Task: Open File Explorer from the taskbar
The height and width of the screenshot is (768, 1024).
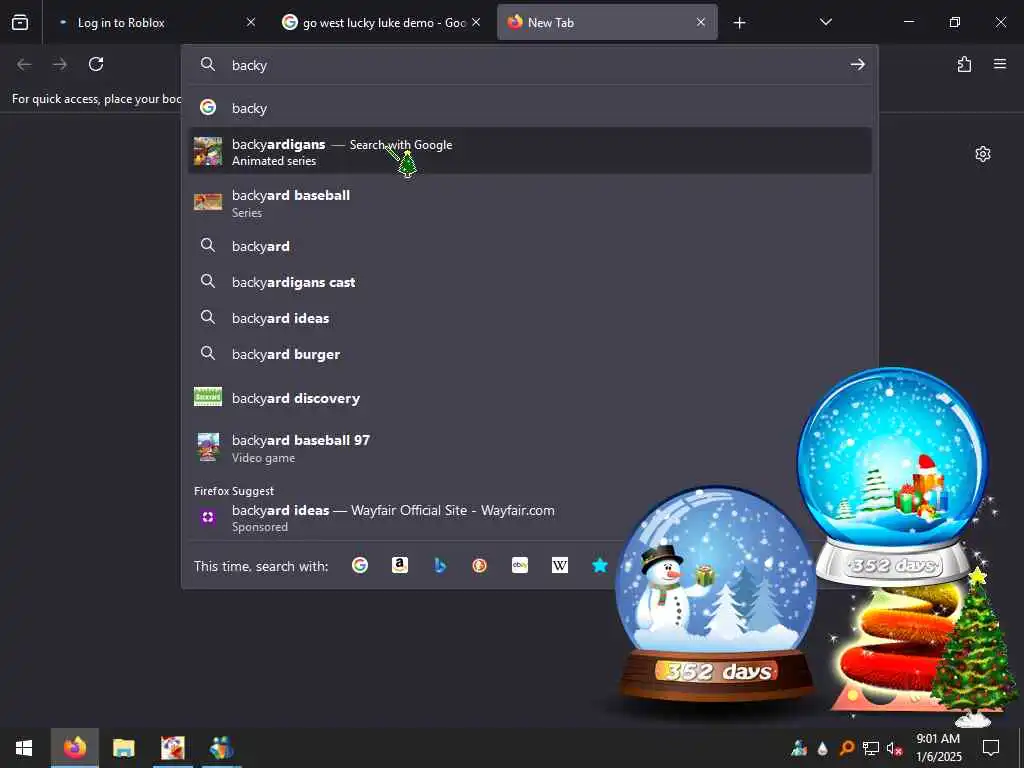Action: point(123,748)
